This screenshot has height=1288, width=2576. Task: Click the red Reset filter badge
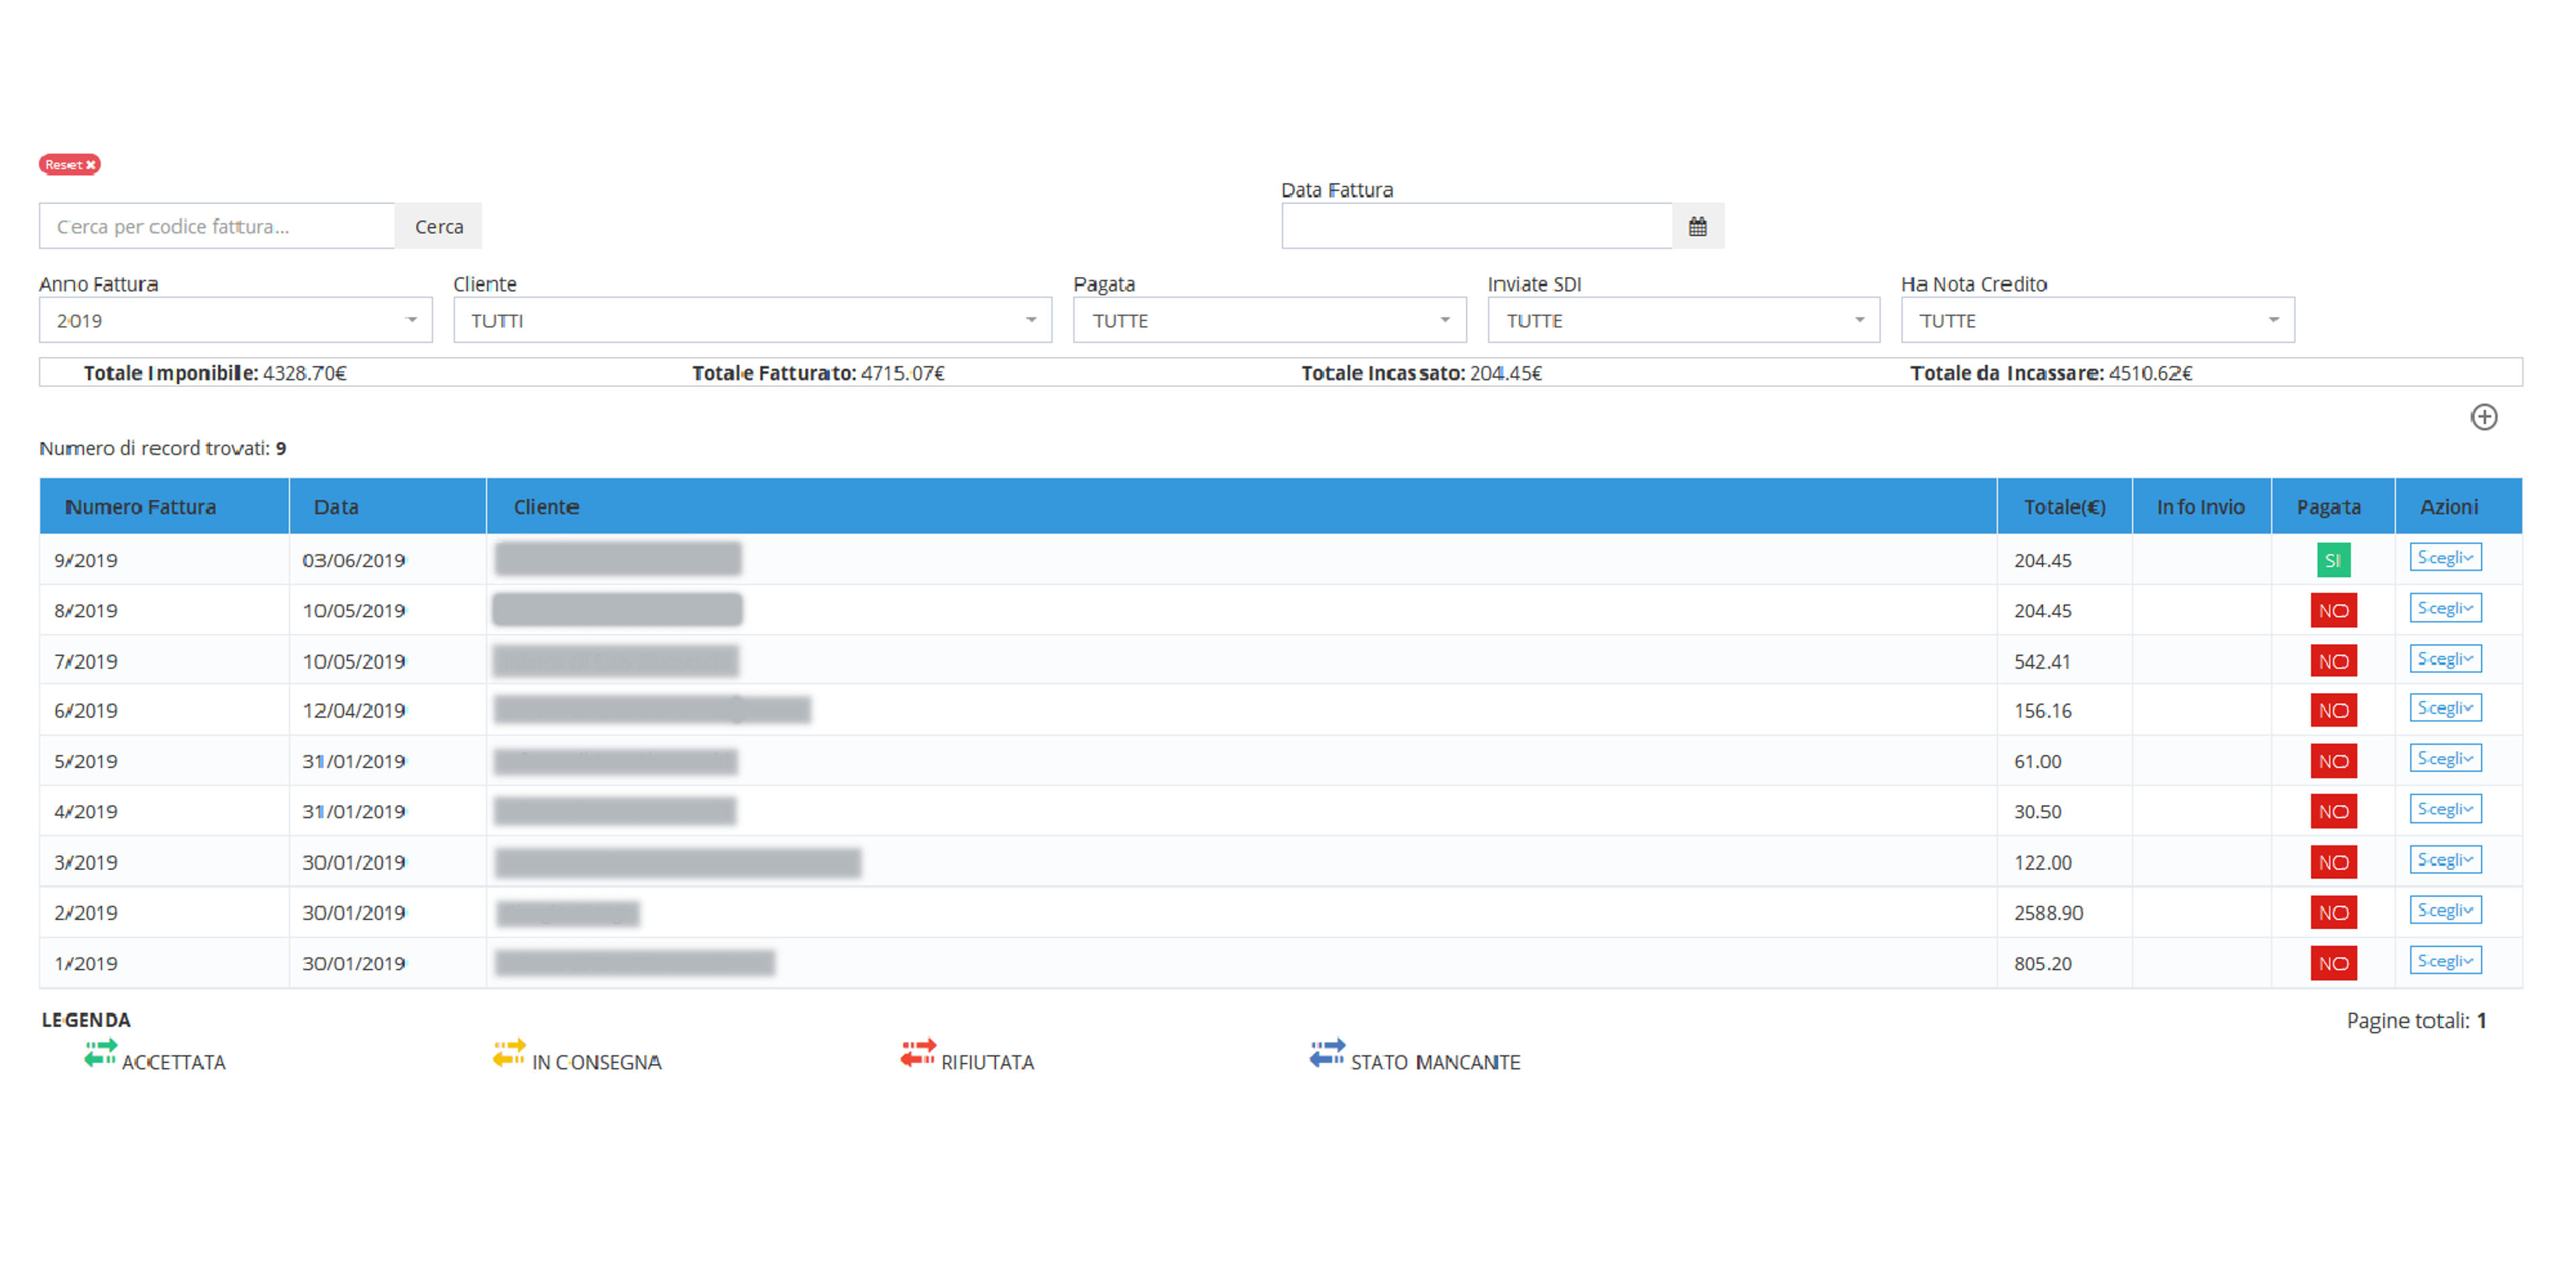[x=70, y=164]
